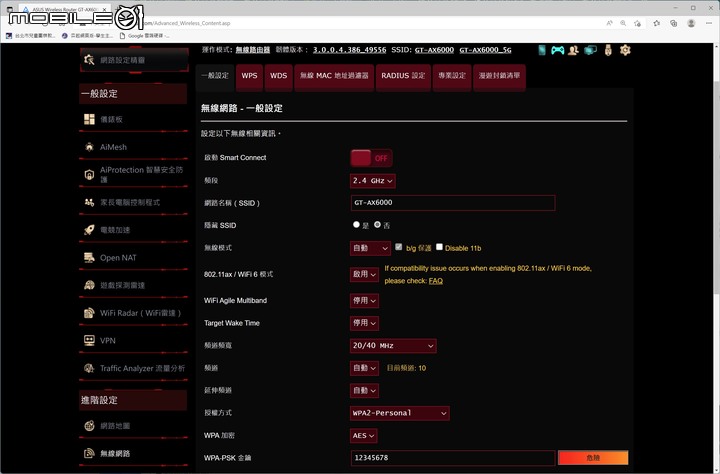Click browser read aloud icon

609,23
